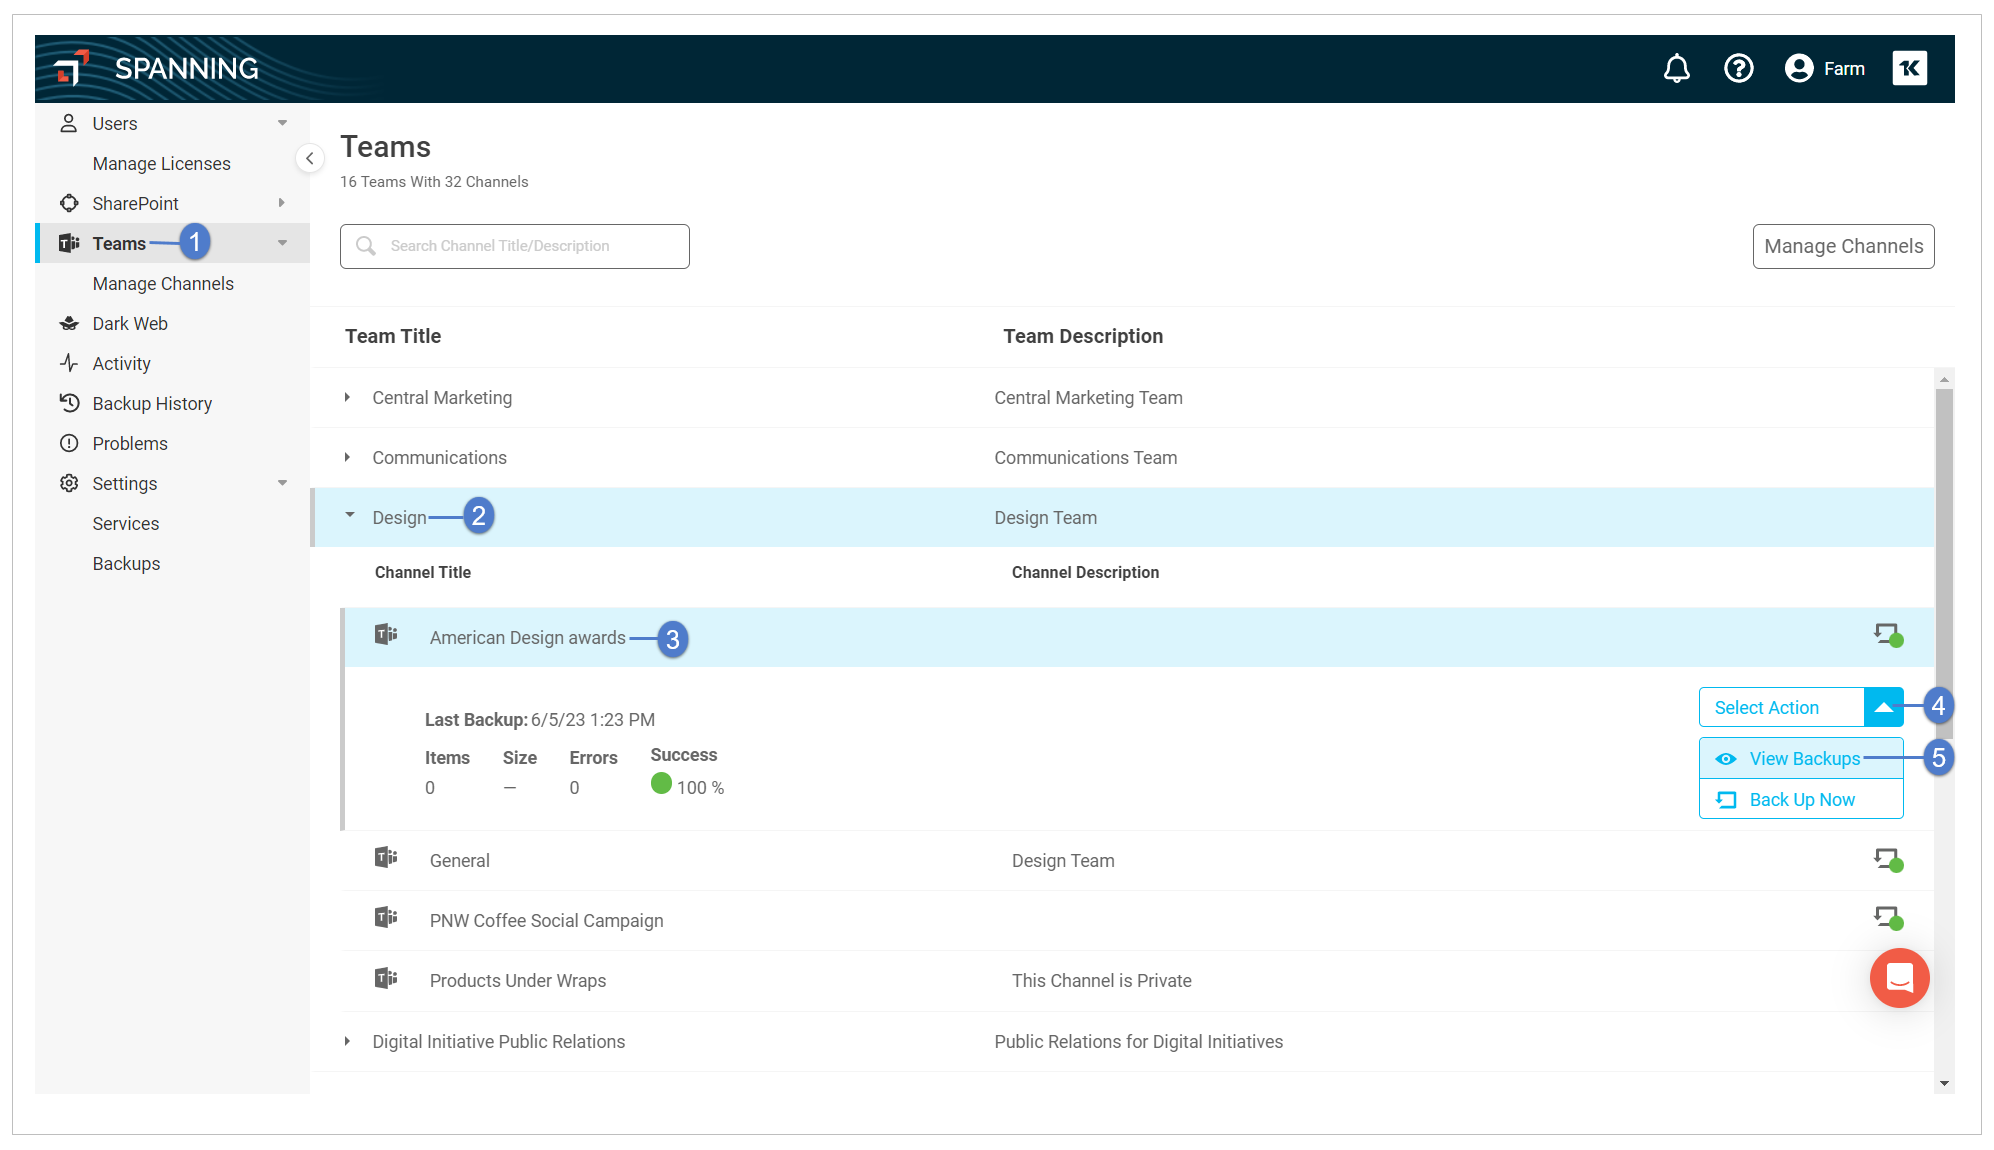The image size is (1994, 1150).
Task: Open Backups under Settings
Action: 126,563
